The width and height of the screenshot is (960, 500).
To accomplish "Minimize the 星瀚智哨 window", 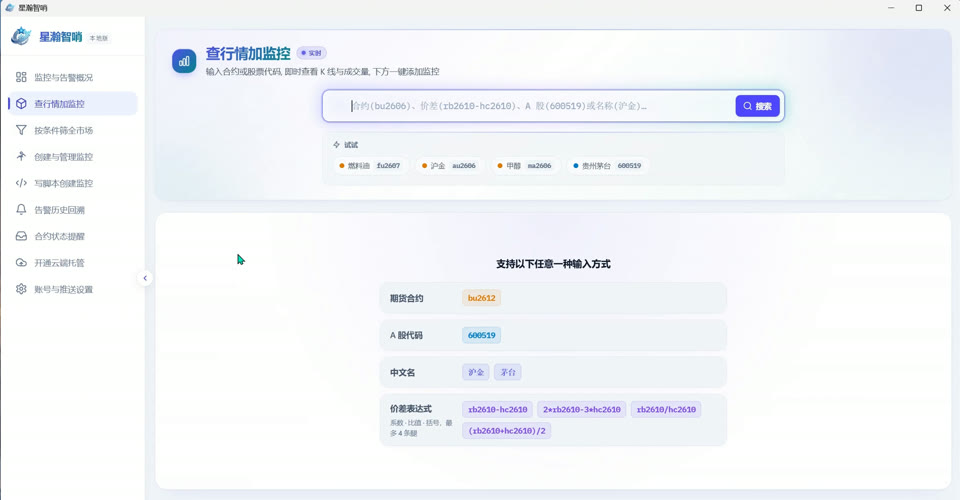I will pos(891,8).
